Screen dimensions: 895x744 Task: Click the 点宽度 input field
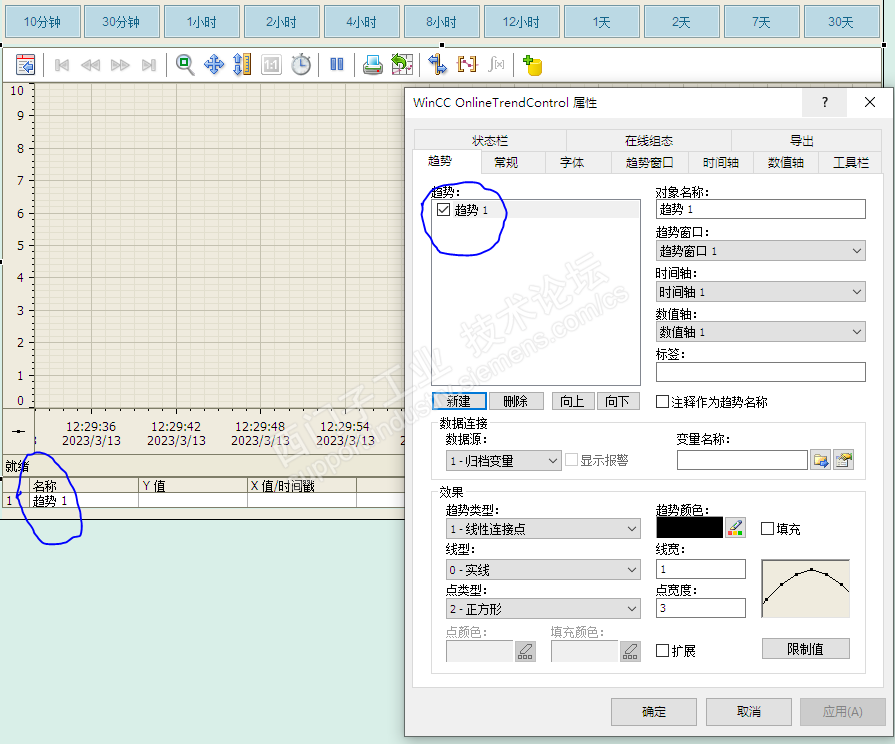[701, 608]
